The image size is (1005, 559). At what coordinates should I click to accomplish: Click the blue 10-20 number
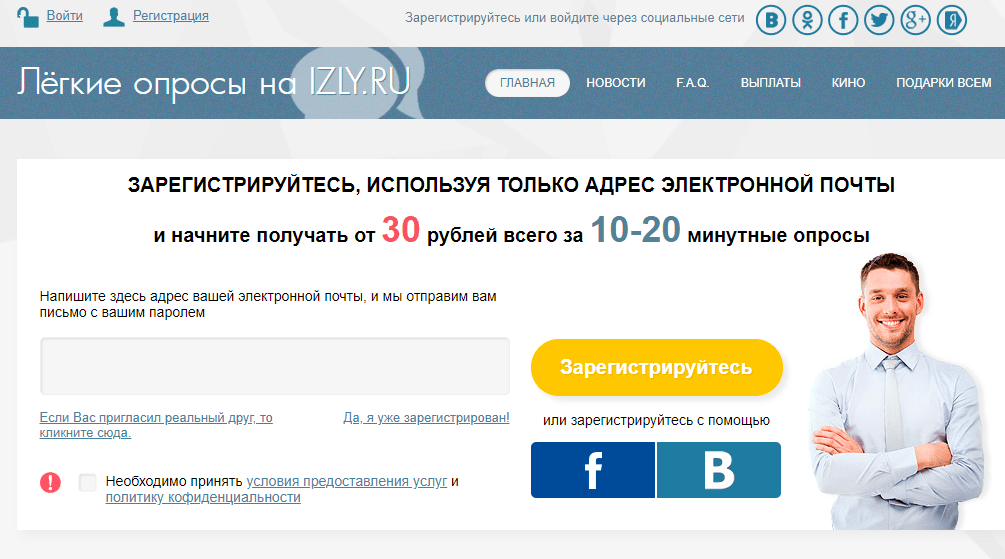click(635, 229)
